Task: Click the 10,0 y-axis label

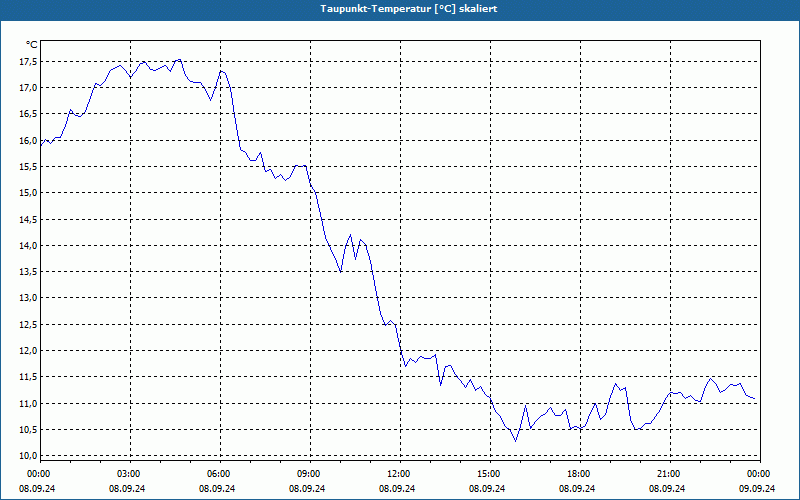Action: coord(28,456)
